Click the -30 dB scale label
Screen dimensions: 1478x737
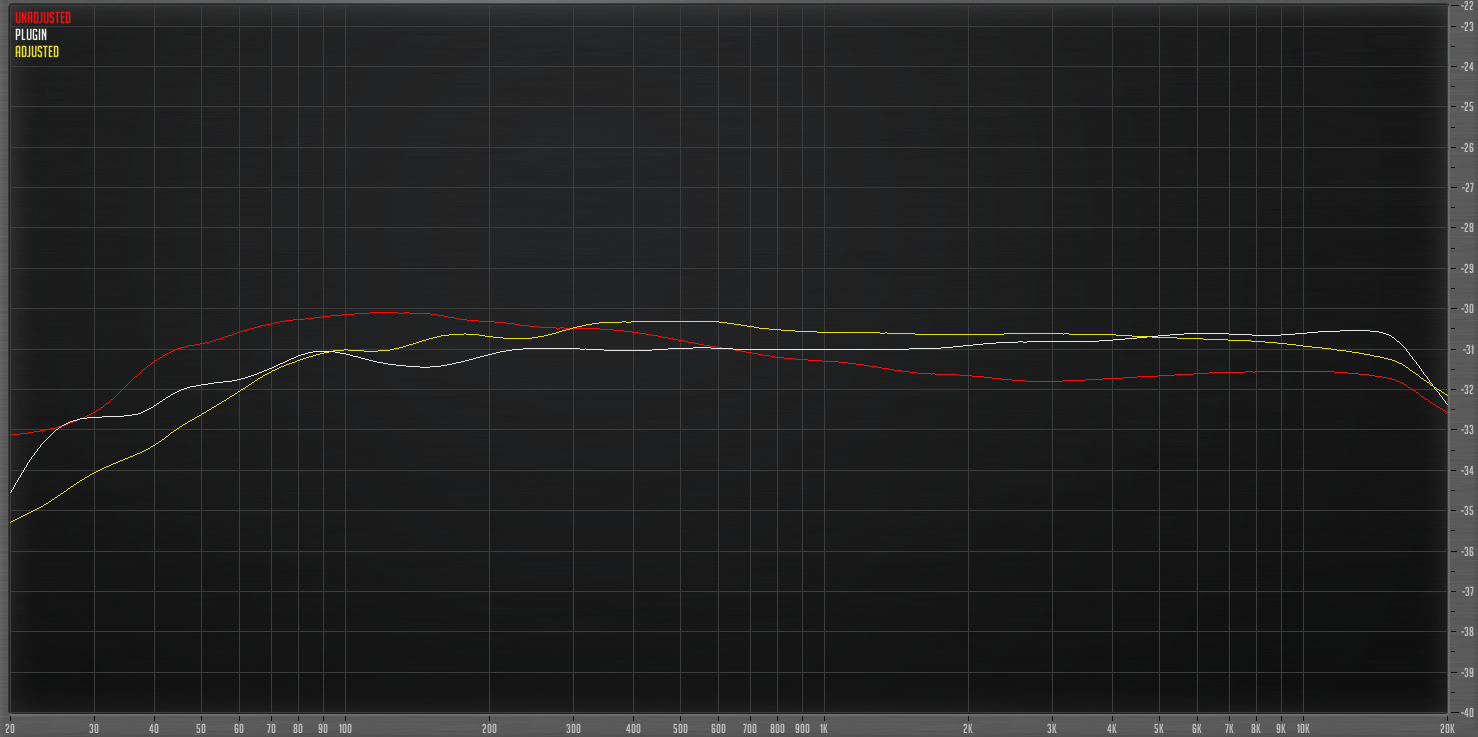1468,309
